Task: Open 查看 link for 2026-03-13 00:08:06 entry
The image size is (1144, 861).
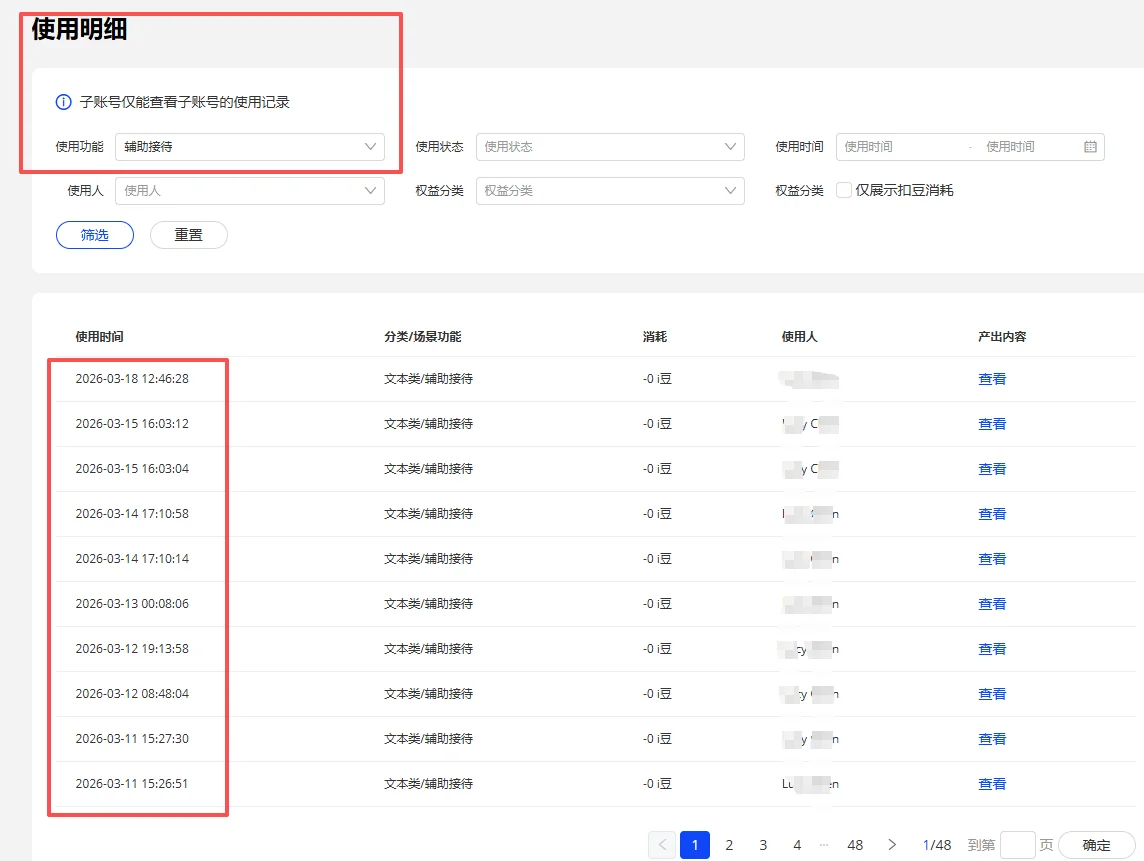Action: (992, 604)
